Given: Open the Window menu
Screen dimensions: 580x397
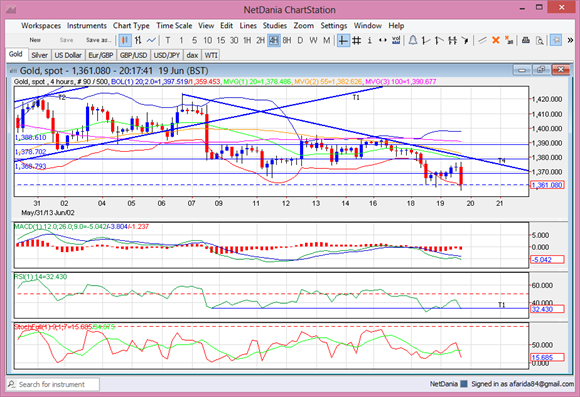Looking at the screenshot, I should pos(368,26).
